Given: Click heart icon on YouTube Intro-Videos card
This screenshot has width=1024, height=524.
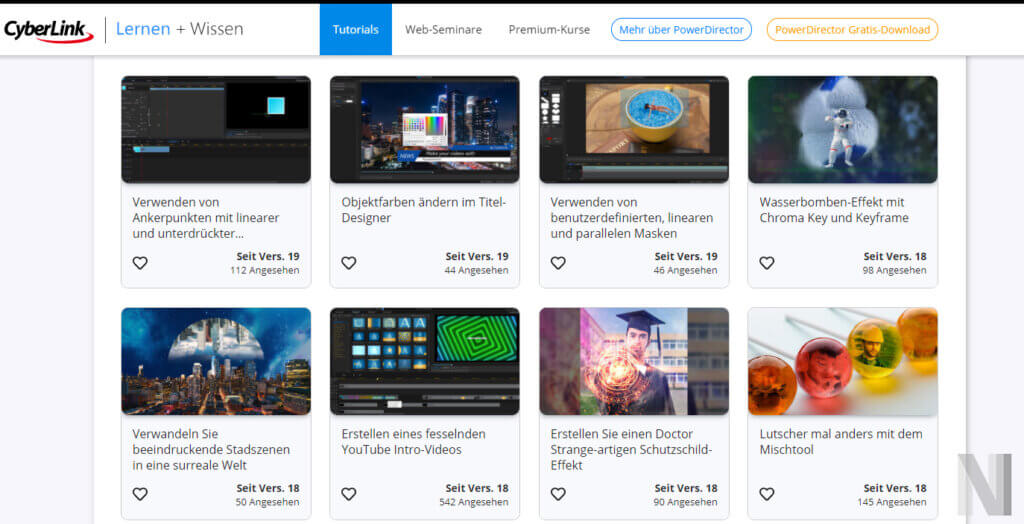Looking at the screenshot, I should point(349,494).
